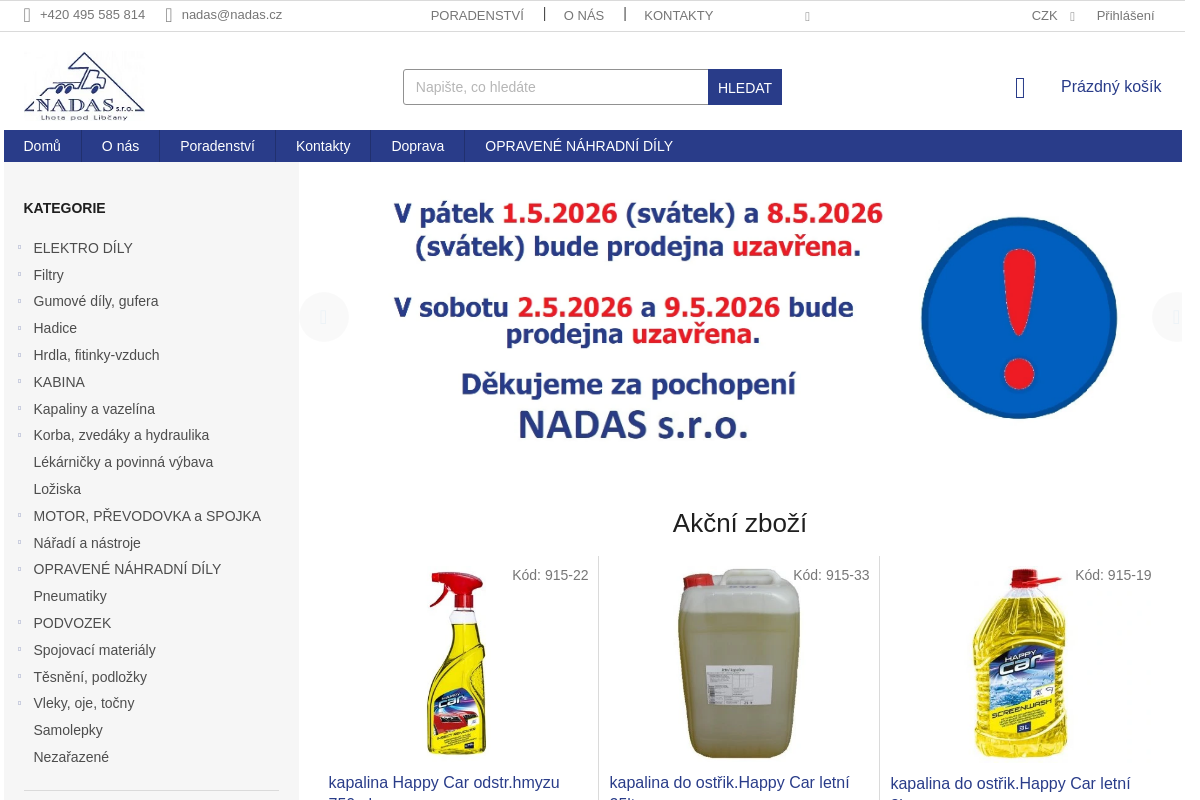
Task: Expand Kapaliny a vazelína category
Action: [x=19, y=408]
